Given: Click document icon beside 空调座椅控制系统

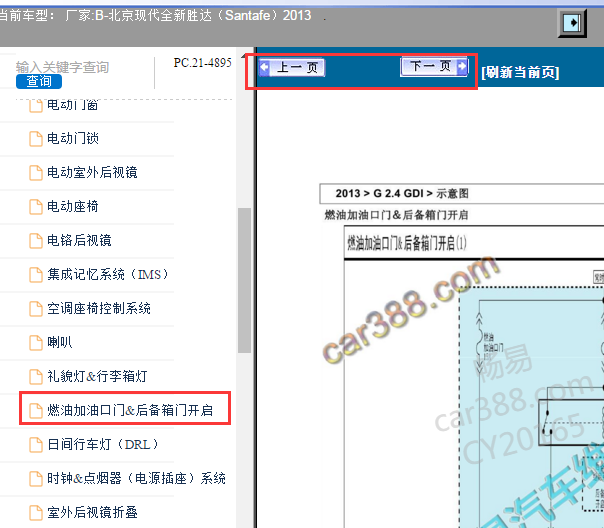Looking at the screenshot, I should pos(36,308).
